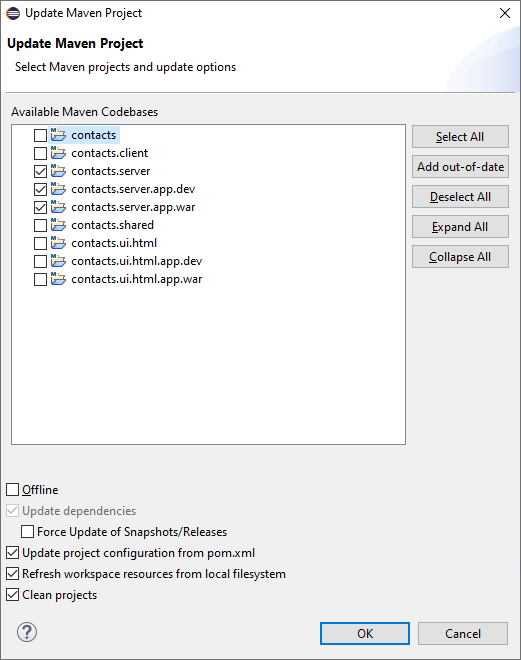Confirm the update with OK
The width and height of the screenshot is (521, 660).
tap(365, 633)
